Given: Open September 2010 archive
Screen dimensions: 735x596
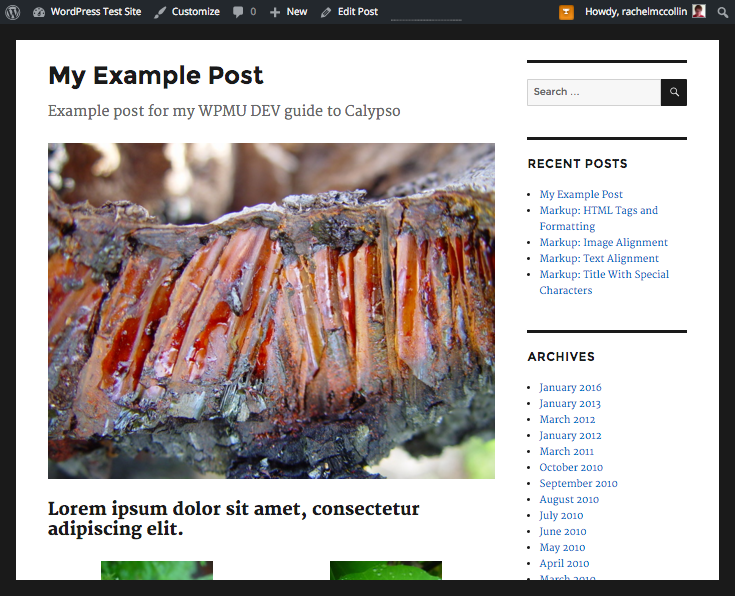Looking at the screenshot, I should [578, 483].
